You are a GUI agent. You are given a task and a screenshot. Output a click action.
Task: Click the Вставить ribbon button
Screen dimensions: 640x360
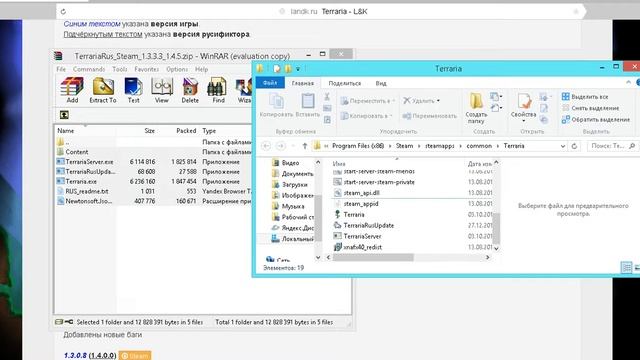pos(308,105)
